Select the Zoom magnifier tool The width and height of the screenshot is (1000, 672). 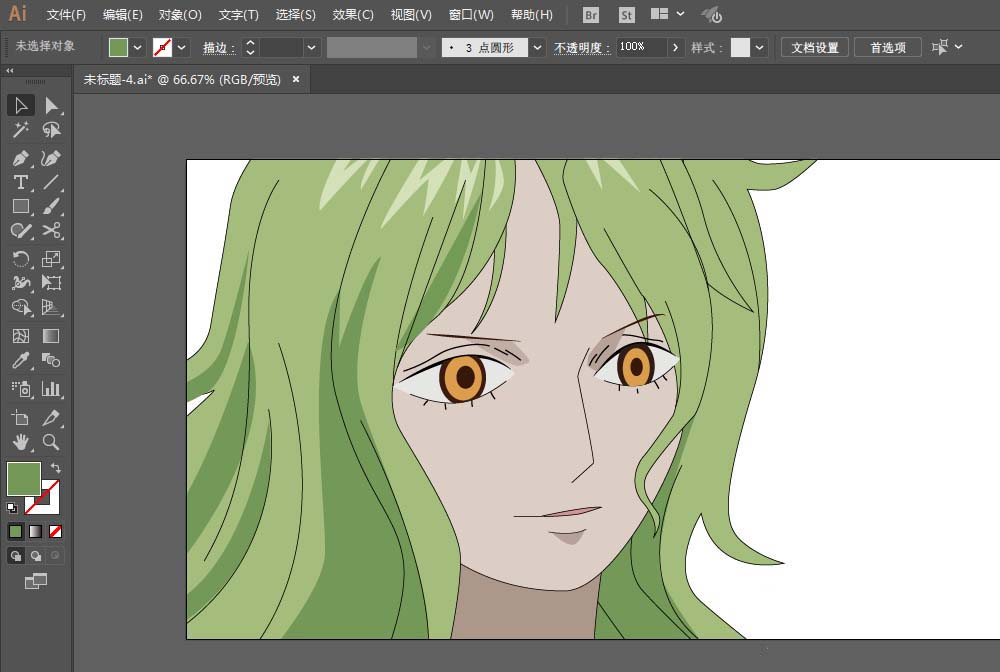(x=52, y=442)
